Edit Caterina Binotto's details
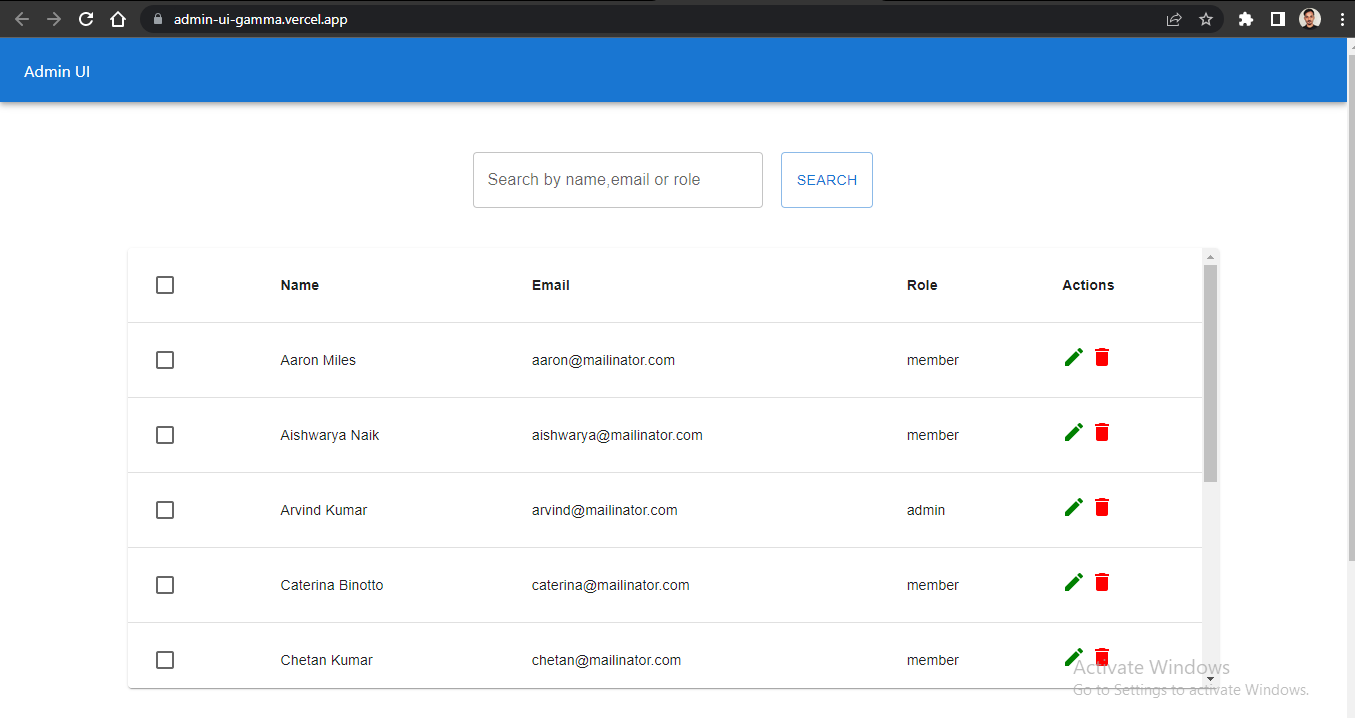This screenshot has width=1355, height=718. click(x=1073, y=581)
